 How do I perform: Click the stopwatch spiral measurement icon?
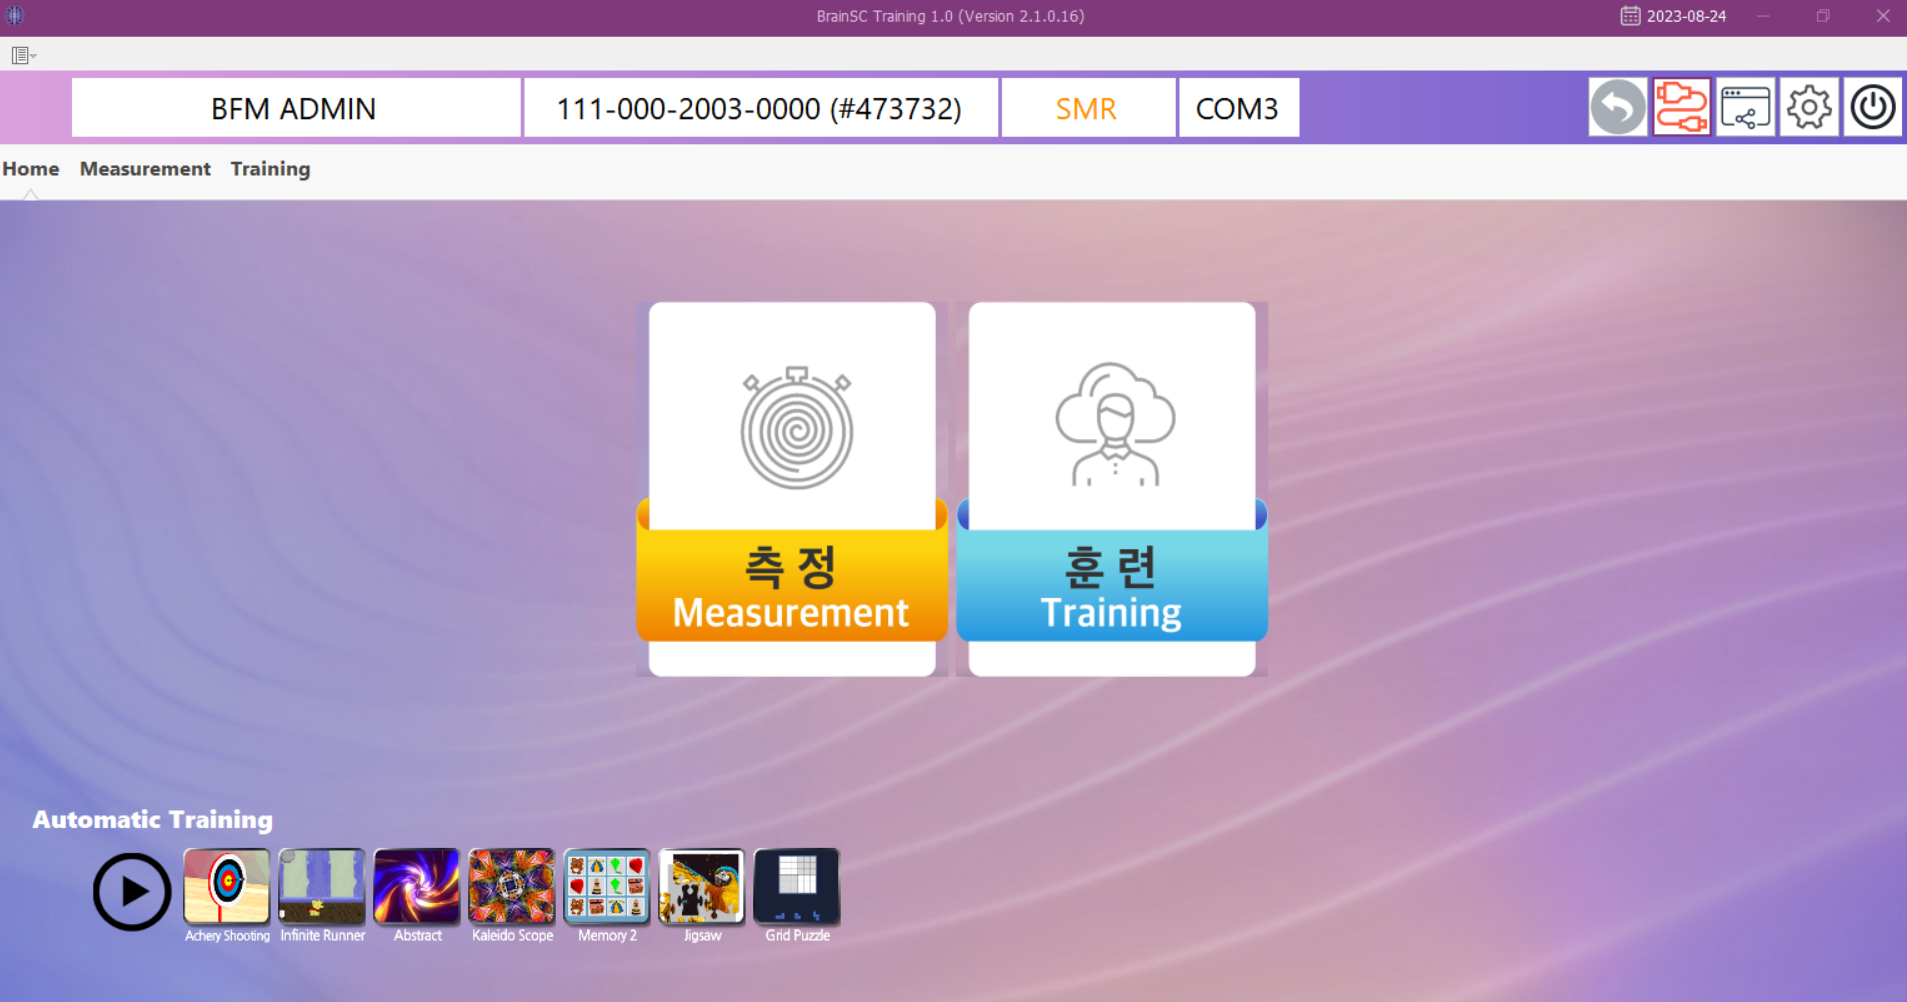click(797, 427)
